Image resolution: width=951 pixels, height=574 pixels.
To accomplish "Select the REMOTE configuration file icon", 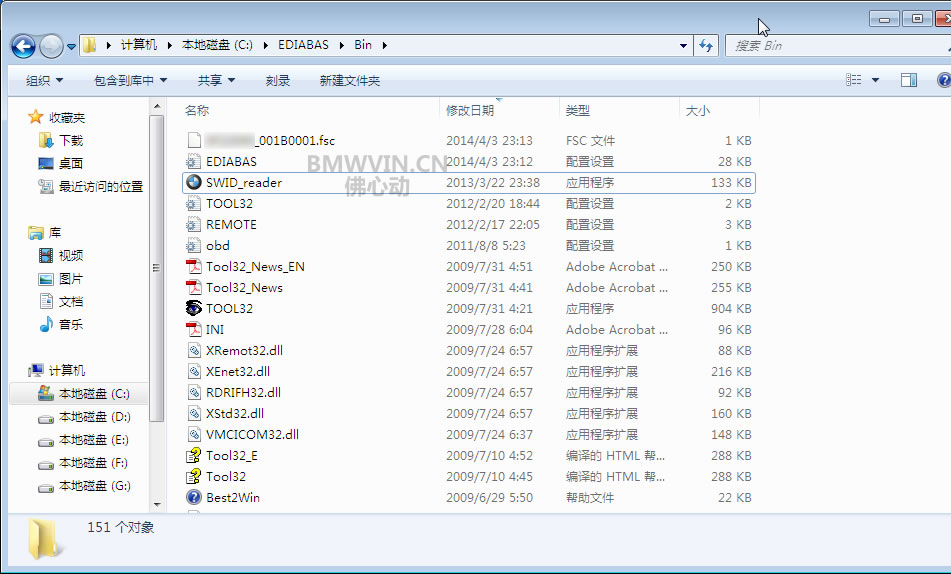I will pyautogui.click(x=193, y=225).
